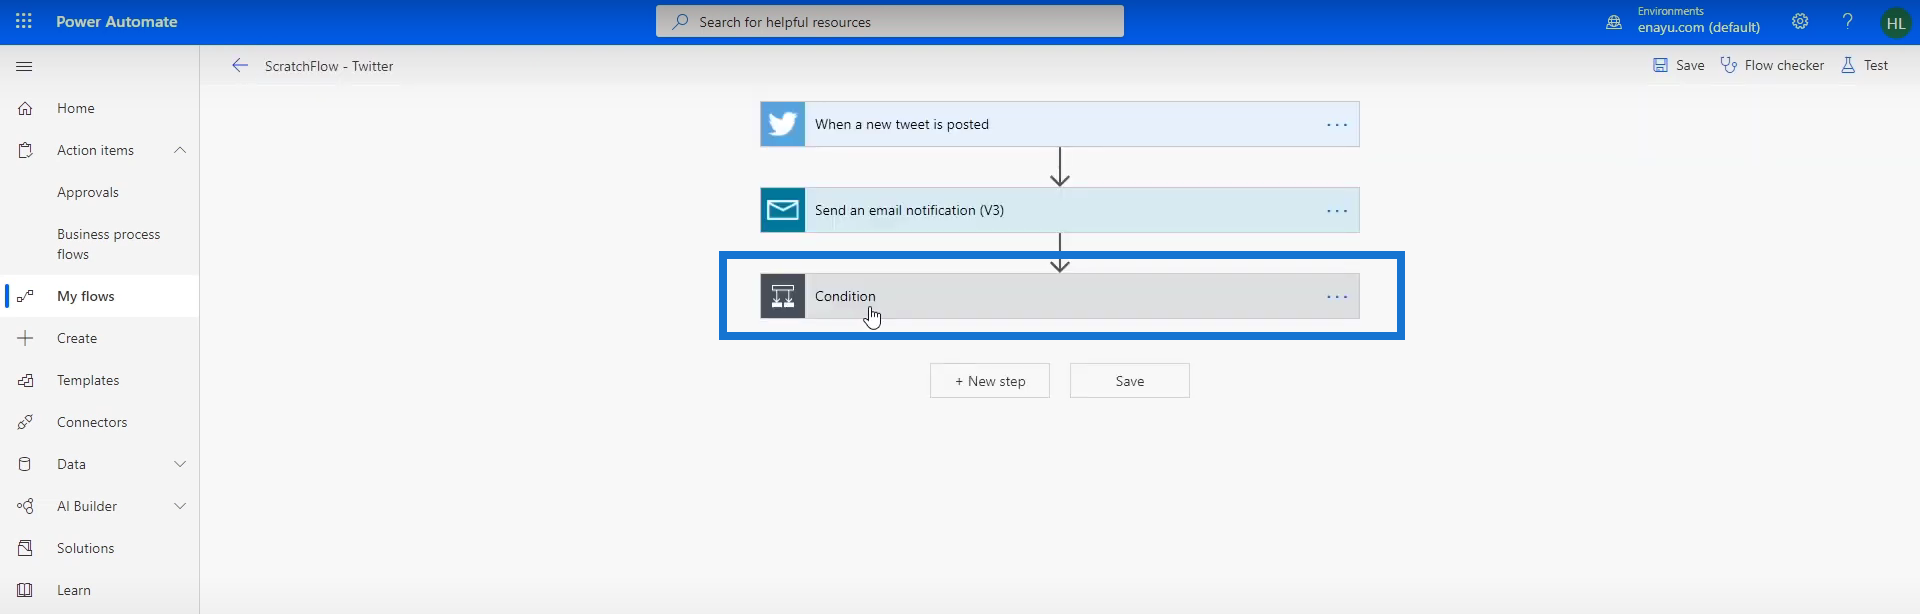The width and height of the screenshot is (1920, 614).
Task: Click the Home icon in the sidebar
Action: pos(25,108)
